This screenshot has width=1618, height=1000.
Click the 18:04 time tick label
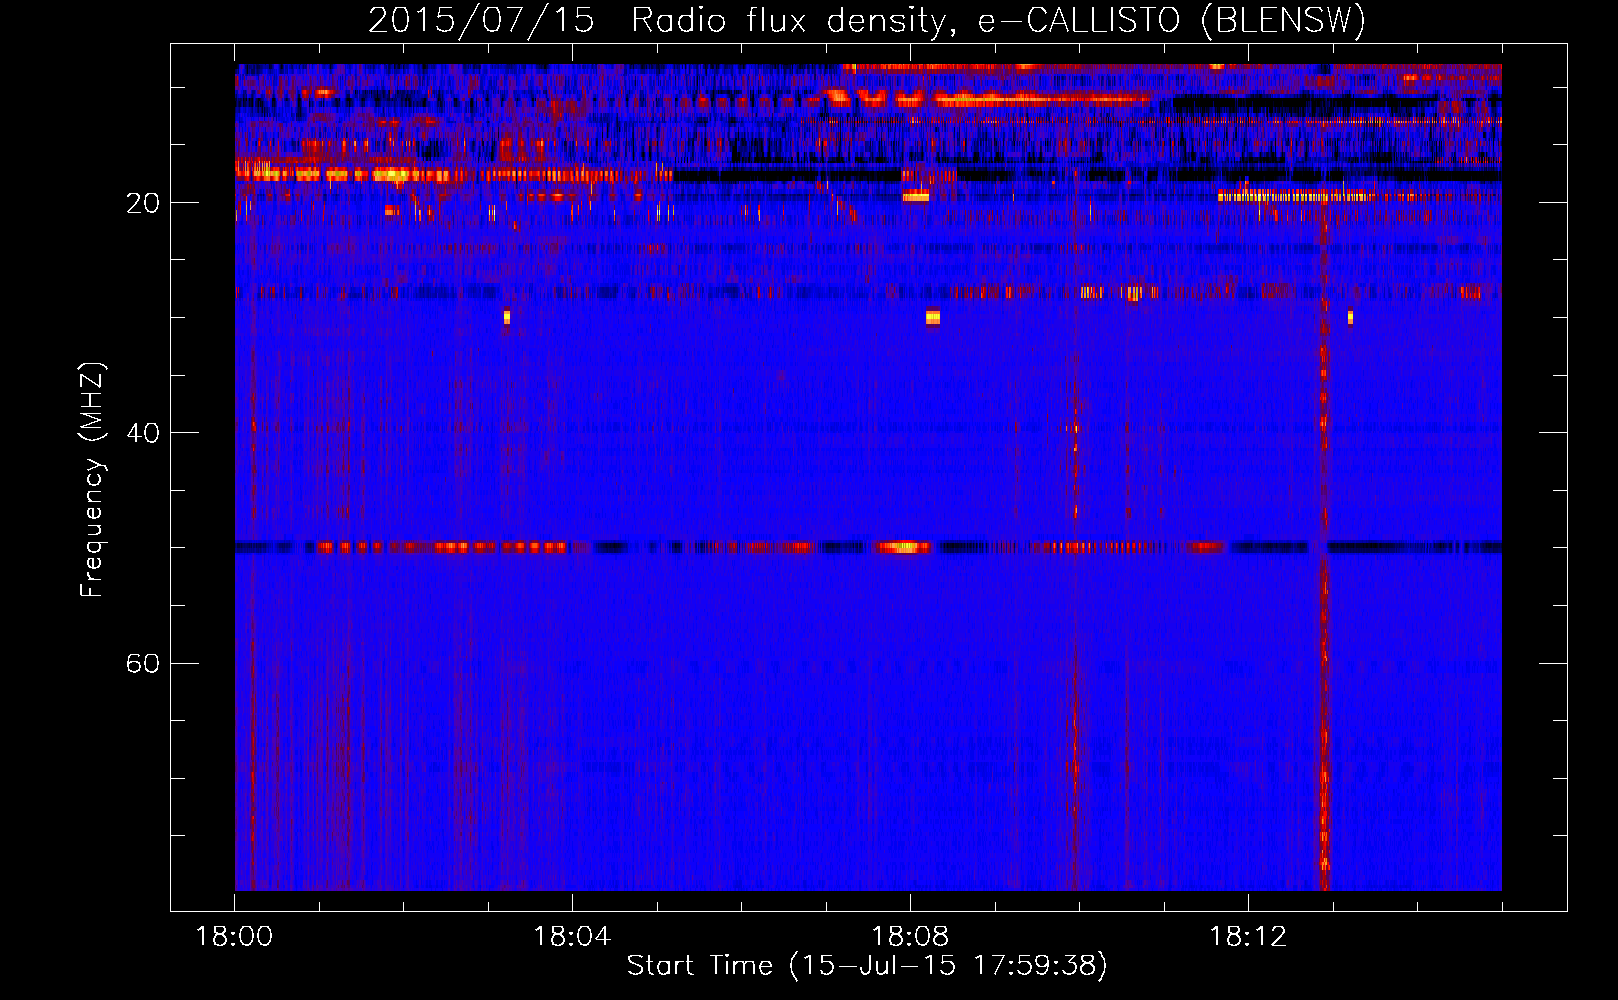pos(572,937)
